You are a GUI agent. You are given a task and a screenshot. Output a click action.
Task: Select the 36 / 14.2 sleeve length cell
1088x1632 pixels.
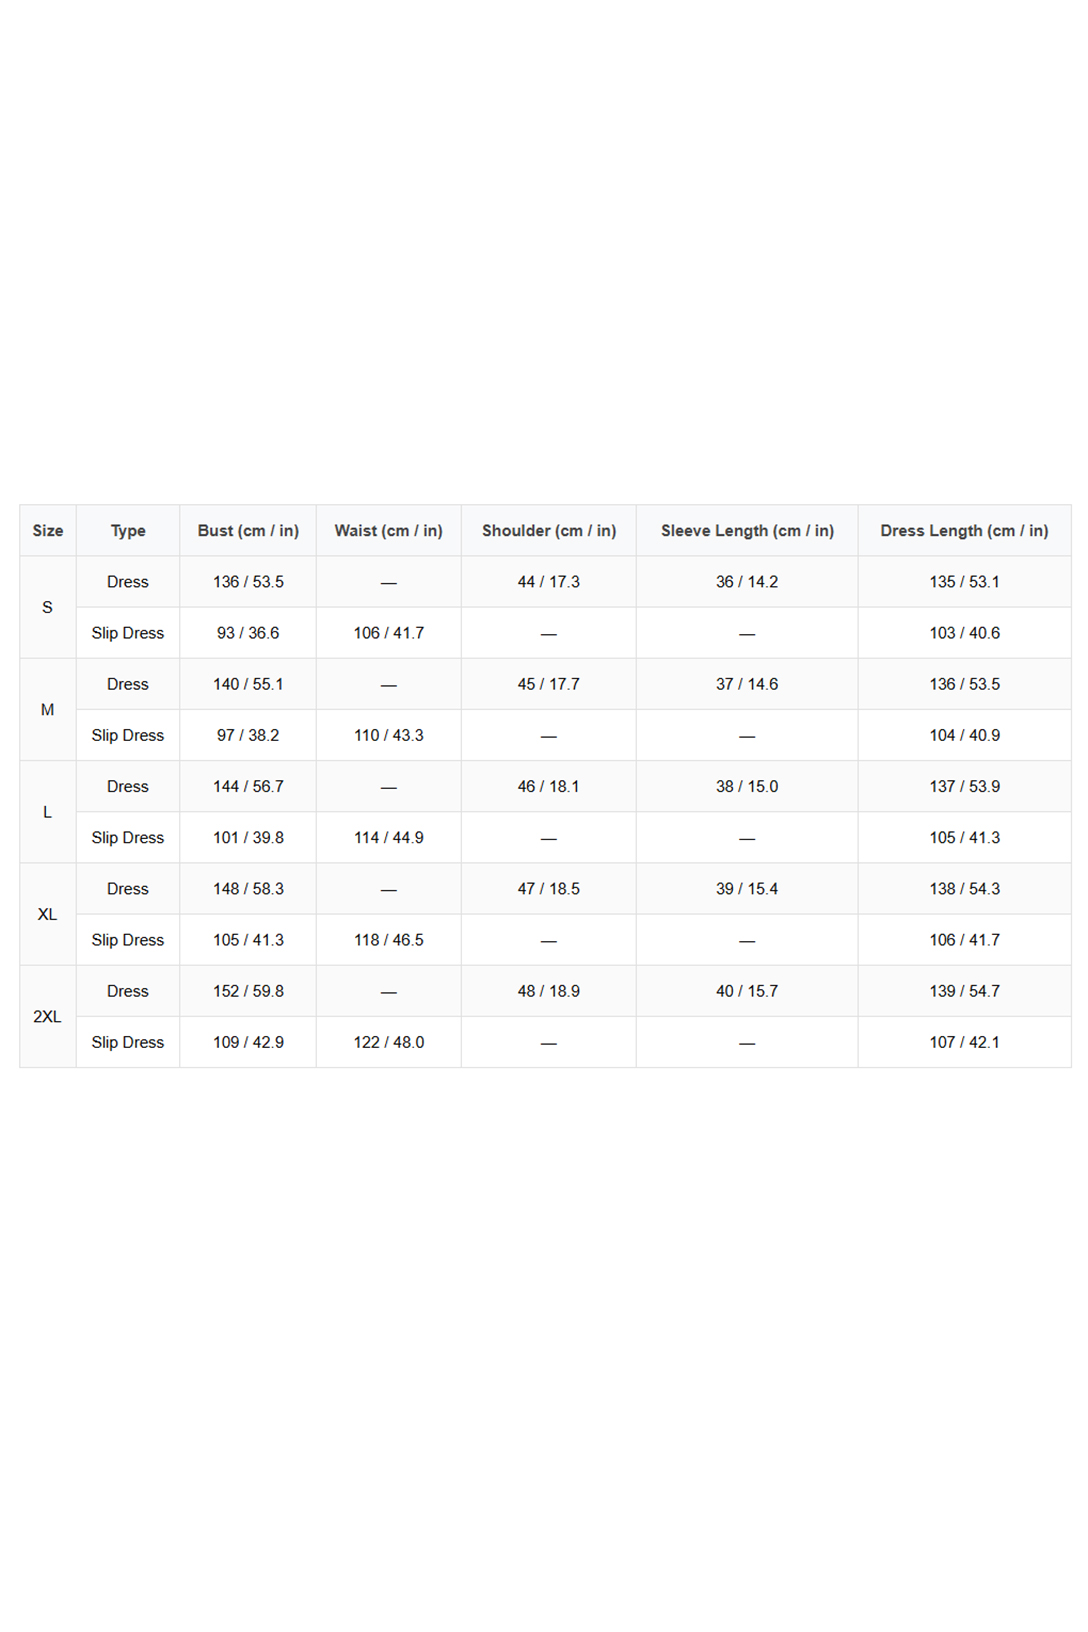[x=747, y=582]
